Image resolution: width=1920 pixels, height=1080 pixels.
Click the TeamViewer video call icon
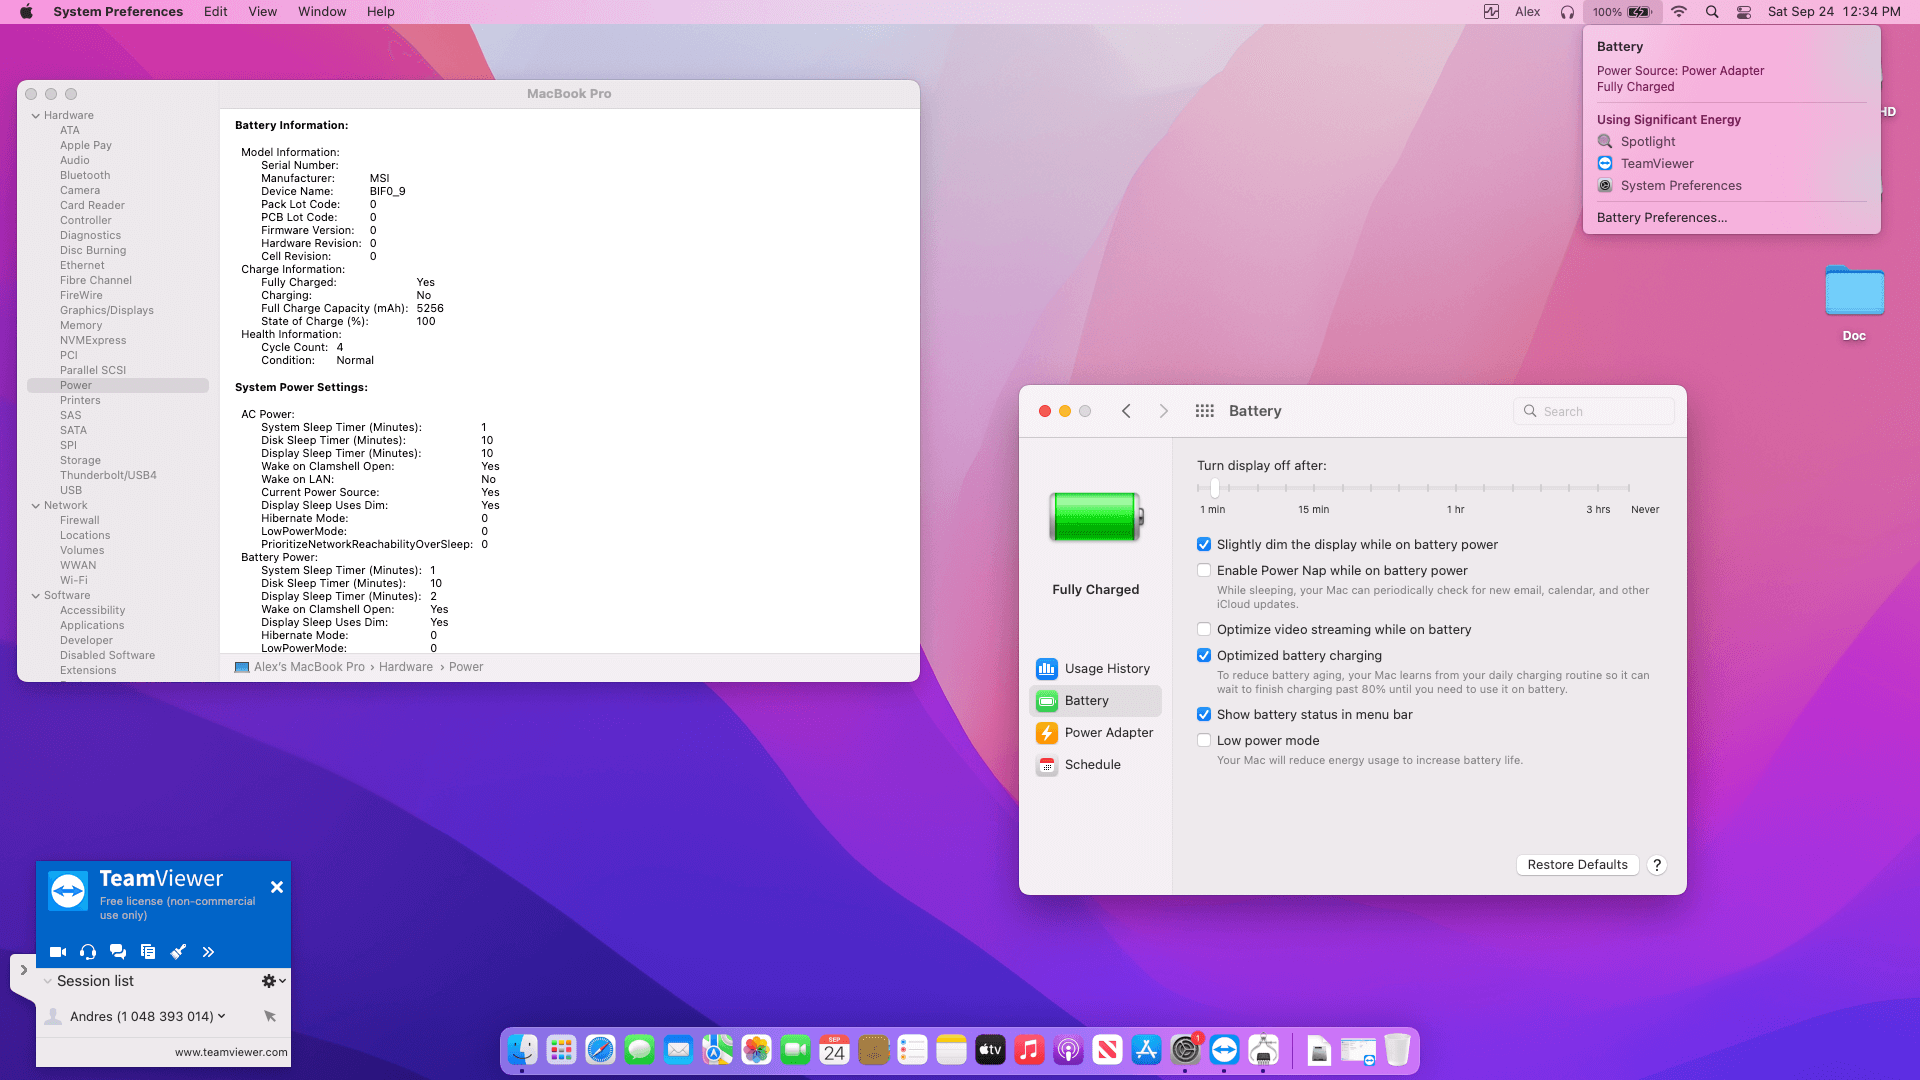click(x=58, y=952)
